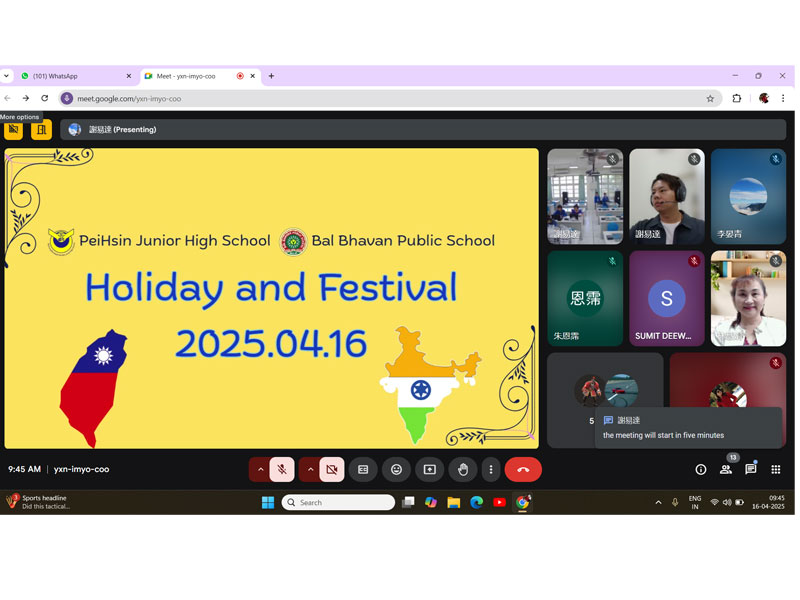
Task: Click the Present now screen share icon
Action: tap(429, 469)
